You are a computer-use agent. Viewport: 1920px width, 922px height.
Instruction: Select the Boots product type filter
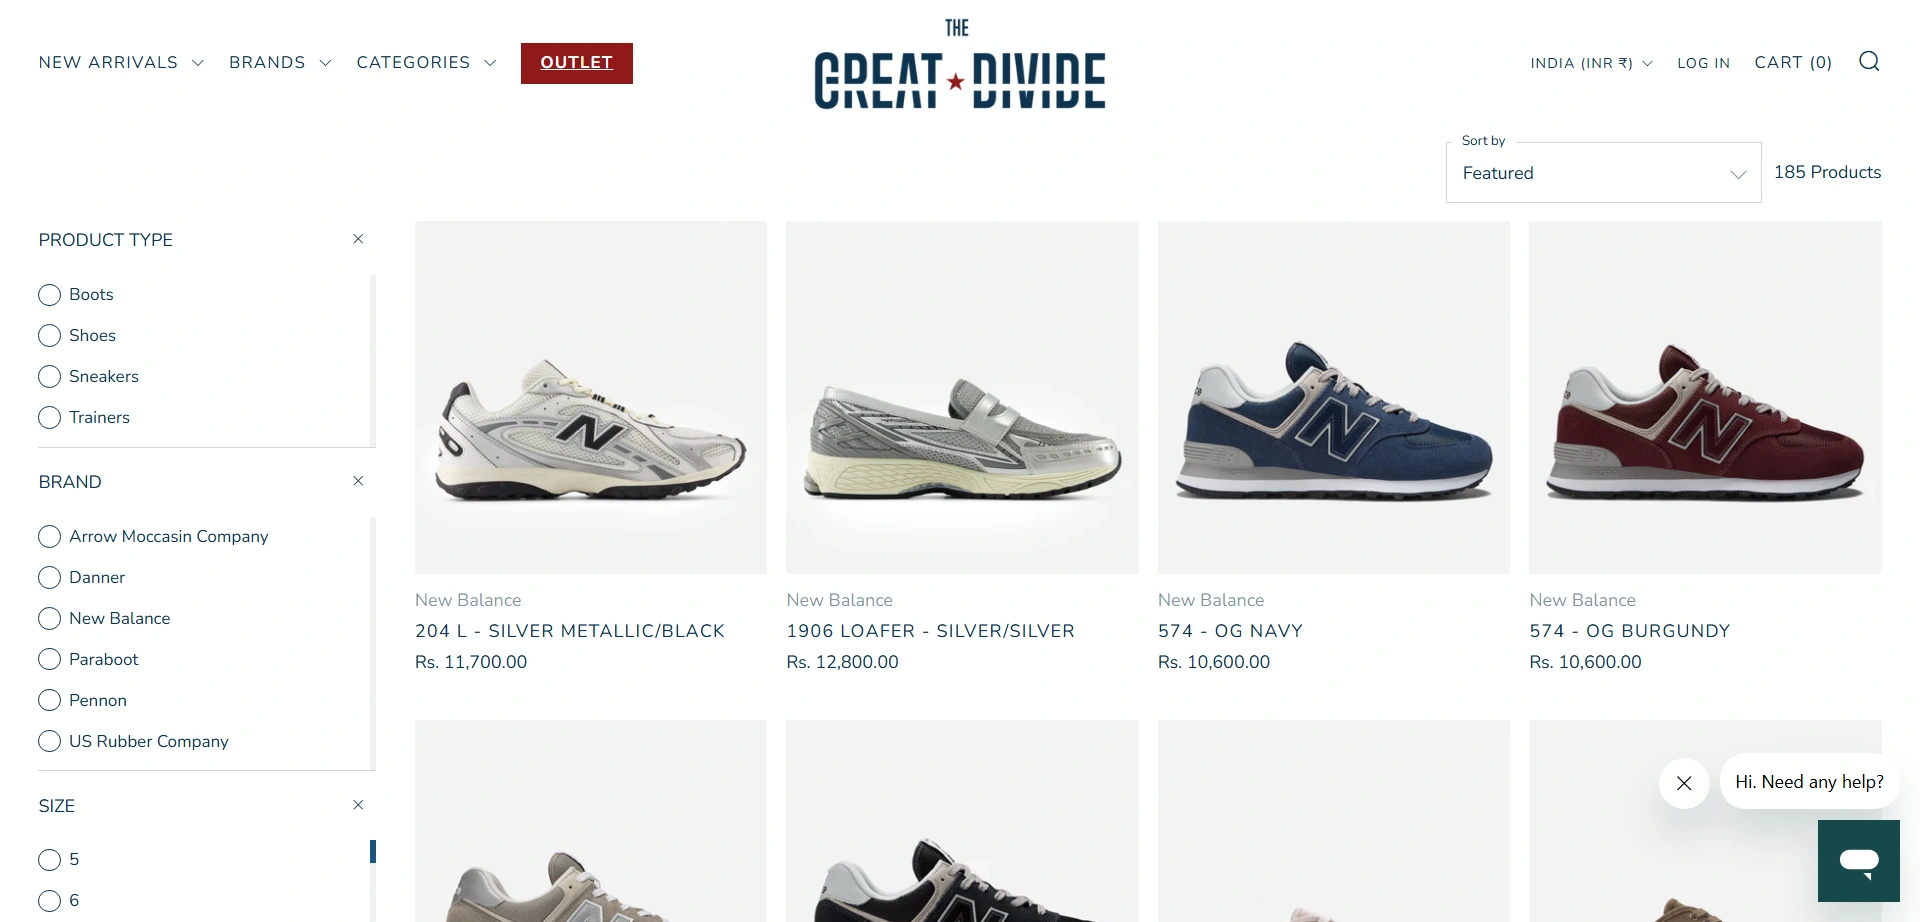[x=76, y=295]
